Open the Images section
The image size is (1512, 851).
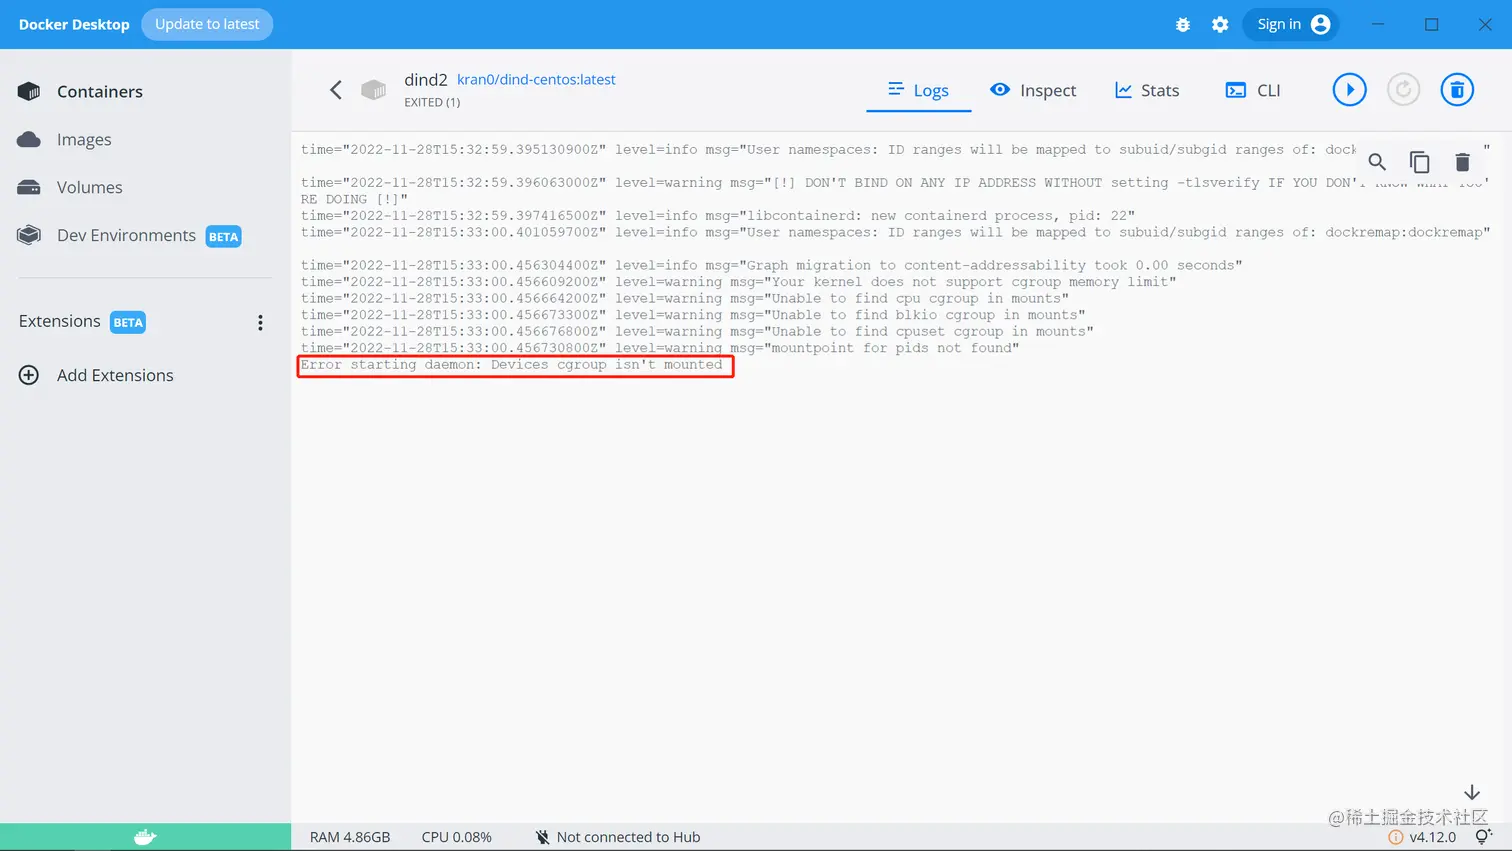(84, 139)
